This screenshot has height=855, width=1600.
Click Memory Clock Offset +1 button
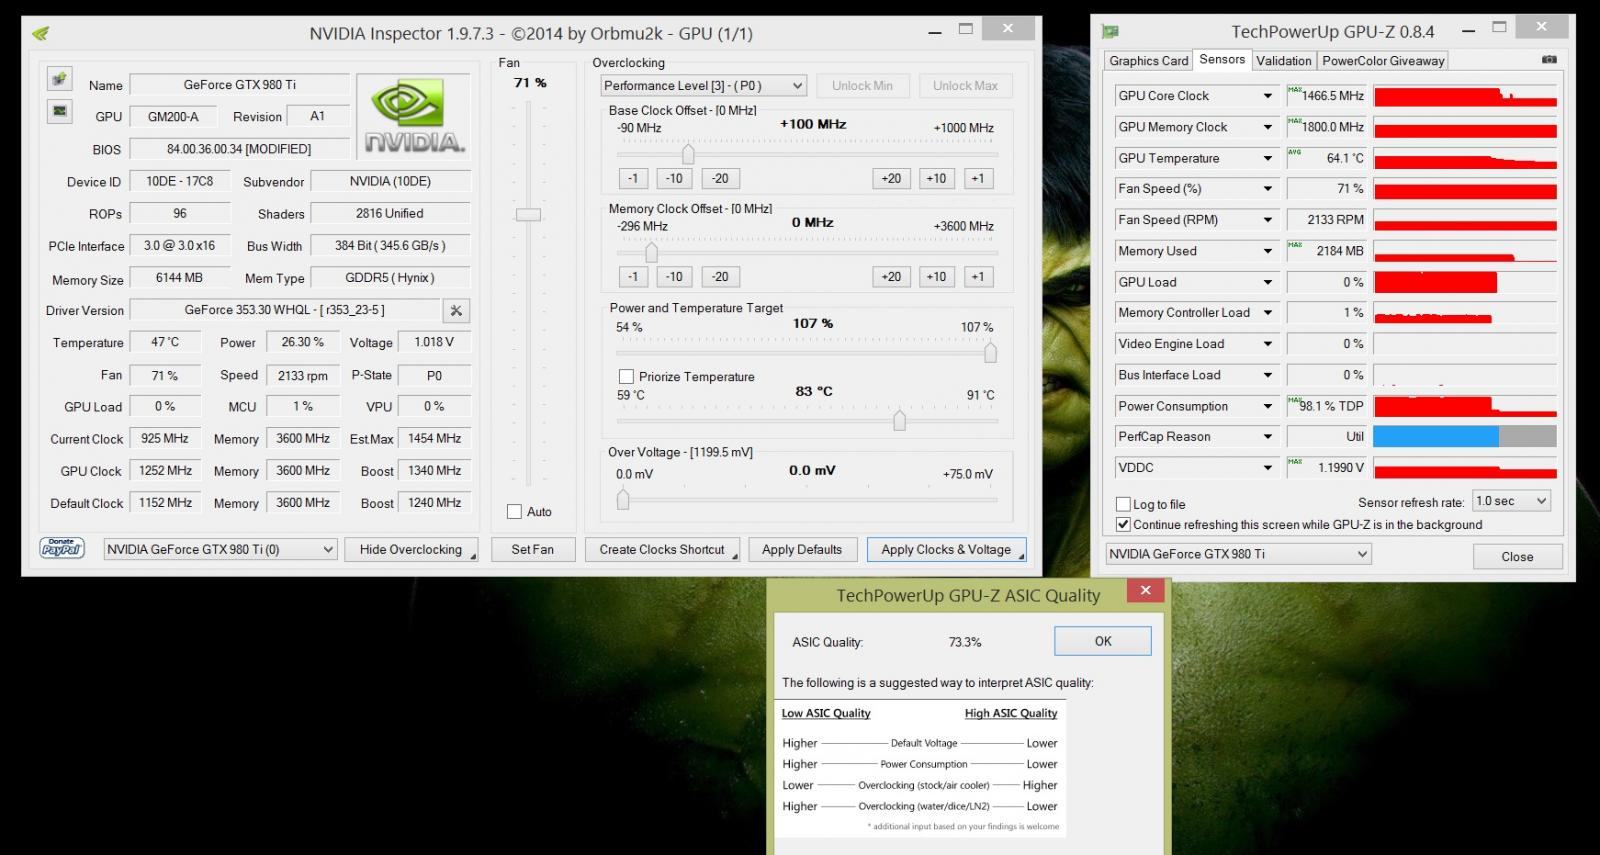point(978,276)
